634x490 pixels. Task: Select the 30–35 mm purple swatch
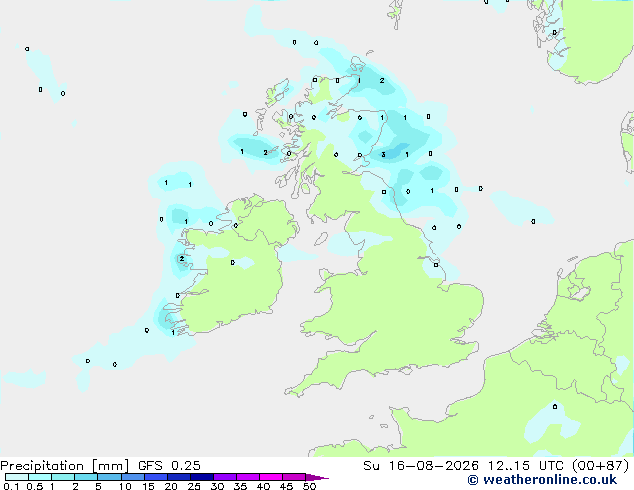point(225,477)
